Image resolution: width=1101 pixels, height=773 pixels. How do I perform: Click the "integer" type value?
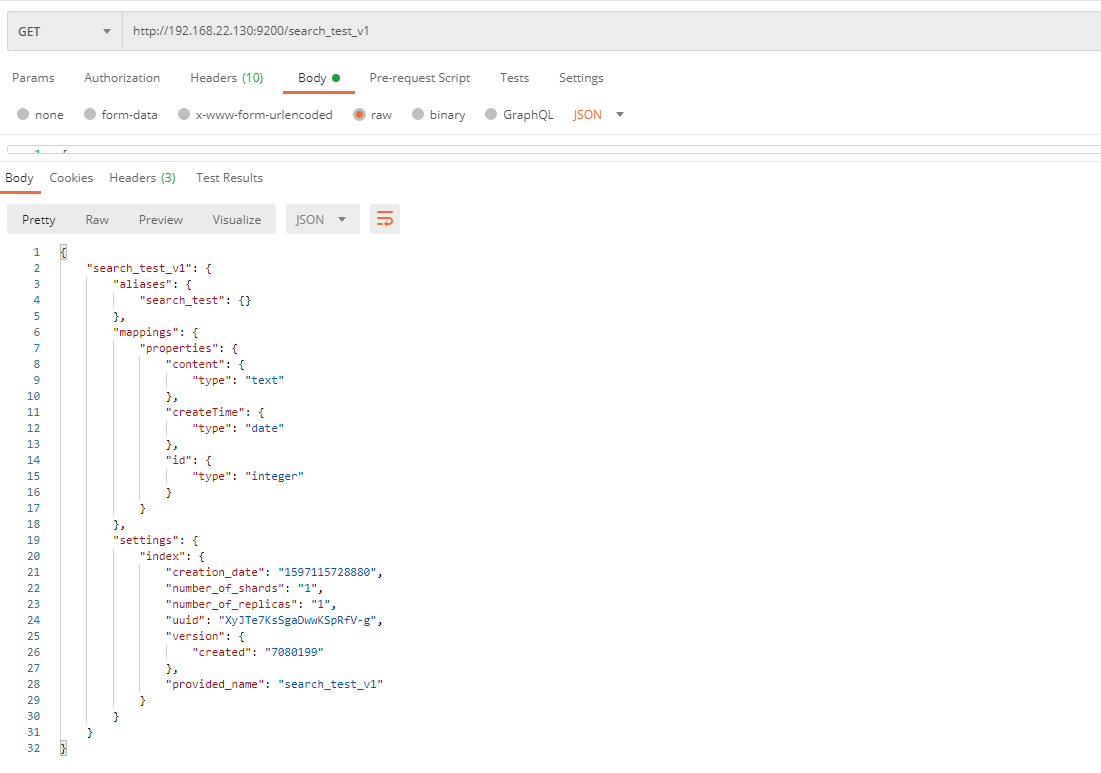[275, 476]
